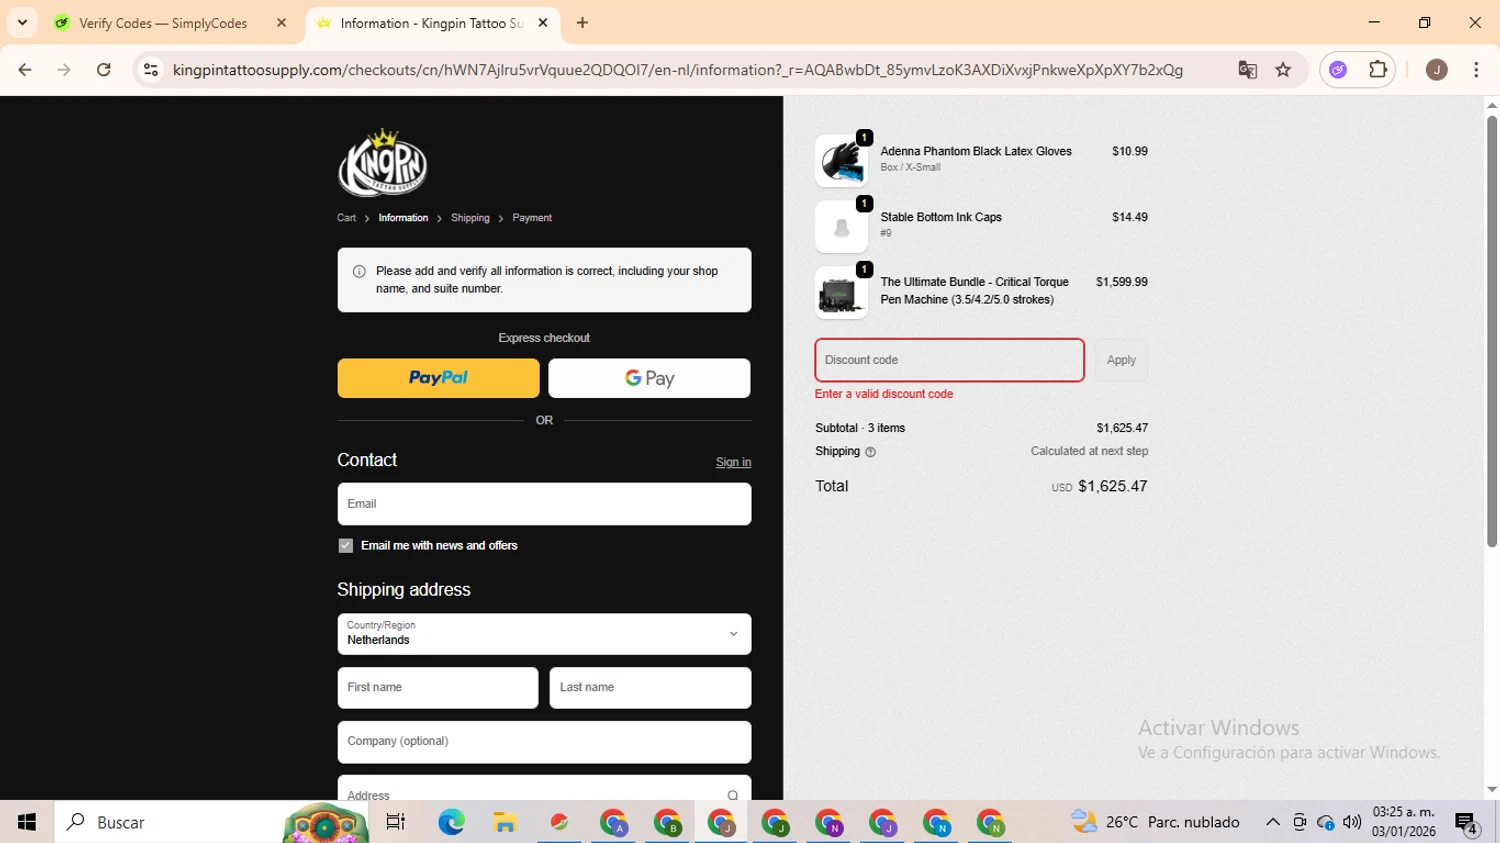This screenshot has width=1500, height=843.
Task: Click the Company (optional) field
Action: [x=544, y=742]
